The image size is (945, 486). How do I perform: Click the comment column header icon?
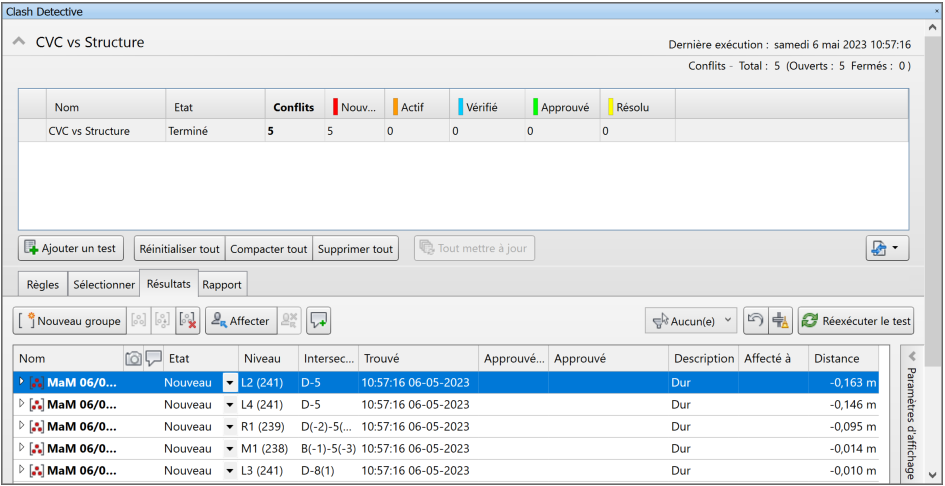pos(154,359)
